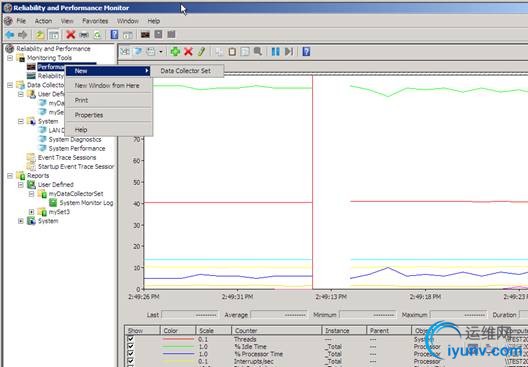Click the Highlight pencil icon

[x=201, y=52]
